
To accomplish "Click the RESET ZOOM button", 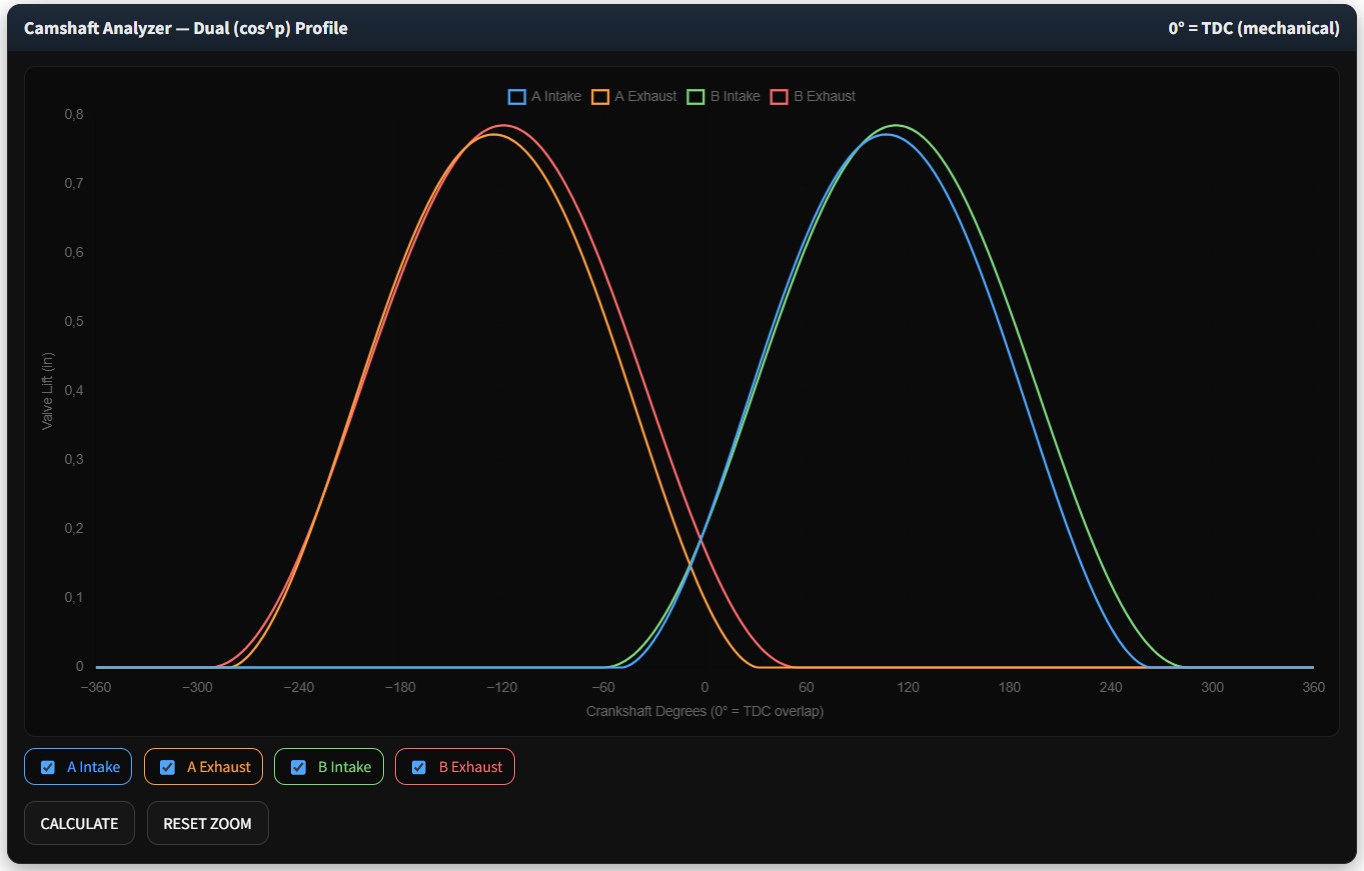I will 207,824.
